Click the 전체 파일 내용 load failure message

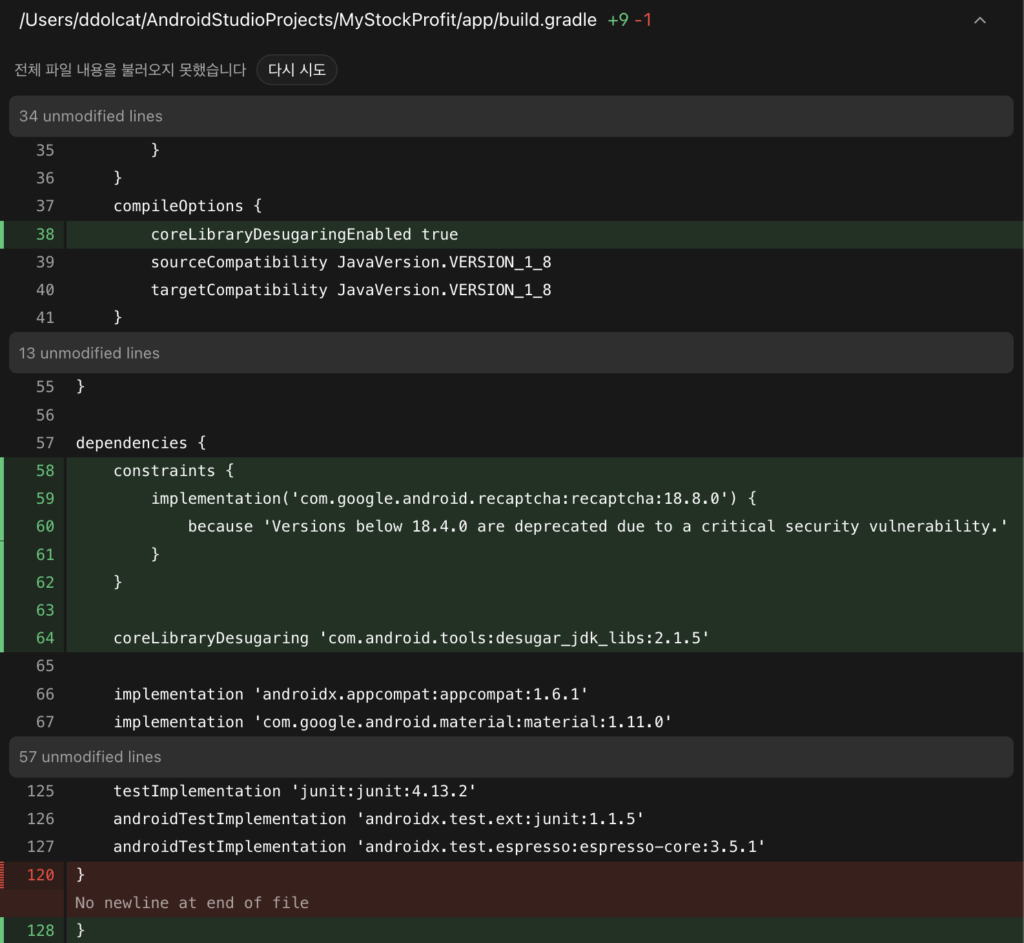(131, 70)
